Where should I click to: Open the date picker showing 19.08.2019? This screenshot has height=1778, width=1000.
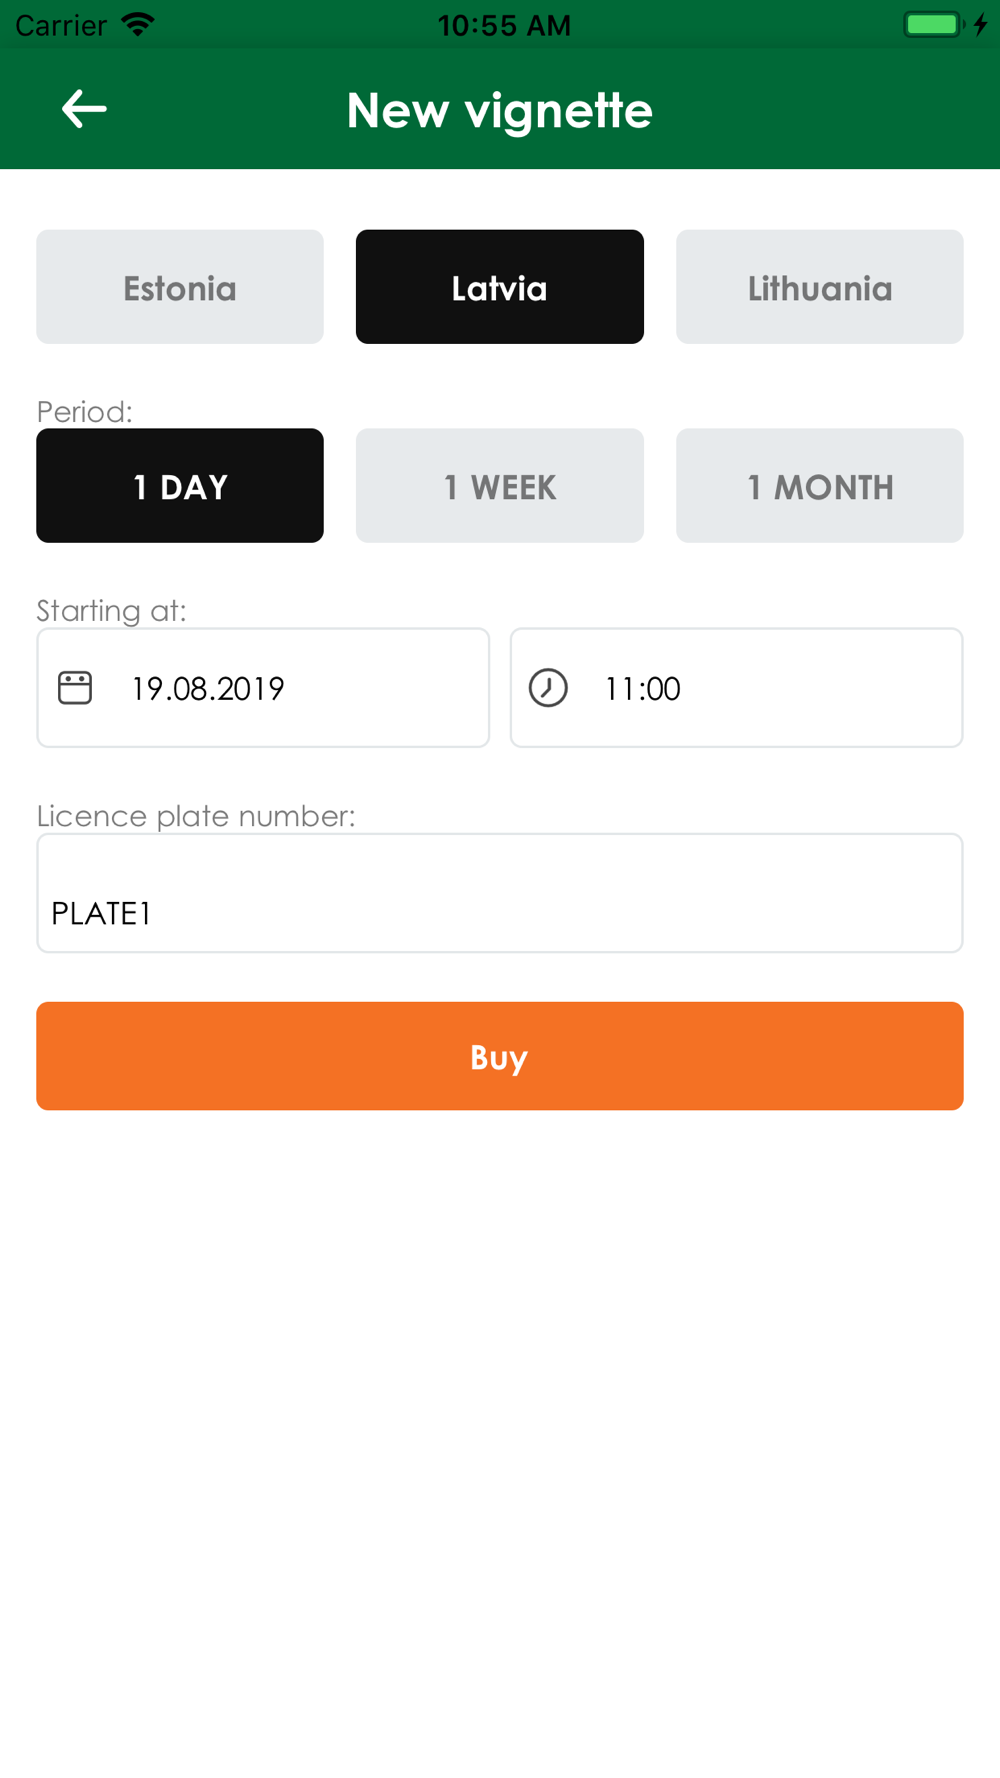pyautogui.click(x=263, y=688)
